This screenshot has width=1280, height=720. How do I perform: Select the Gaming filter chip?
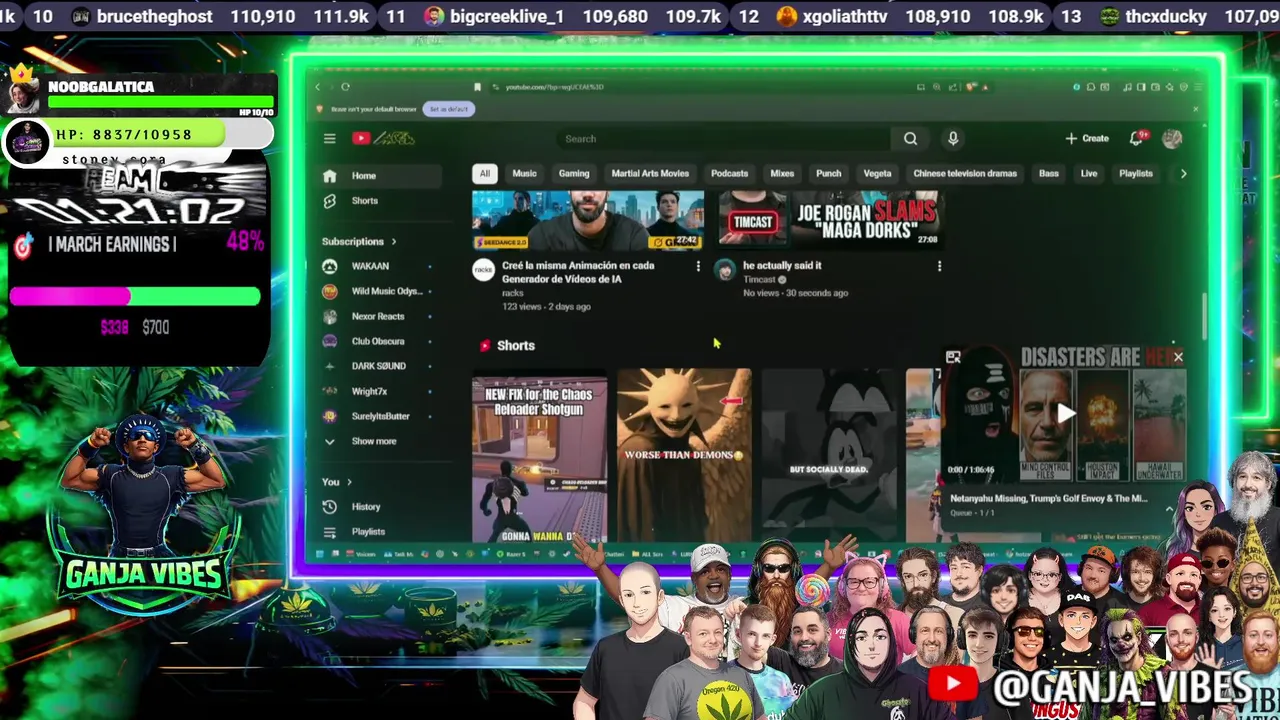[574, 174]
